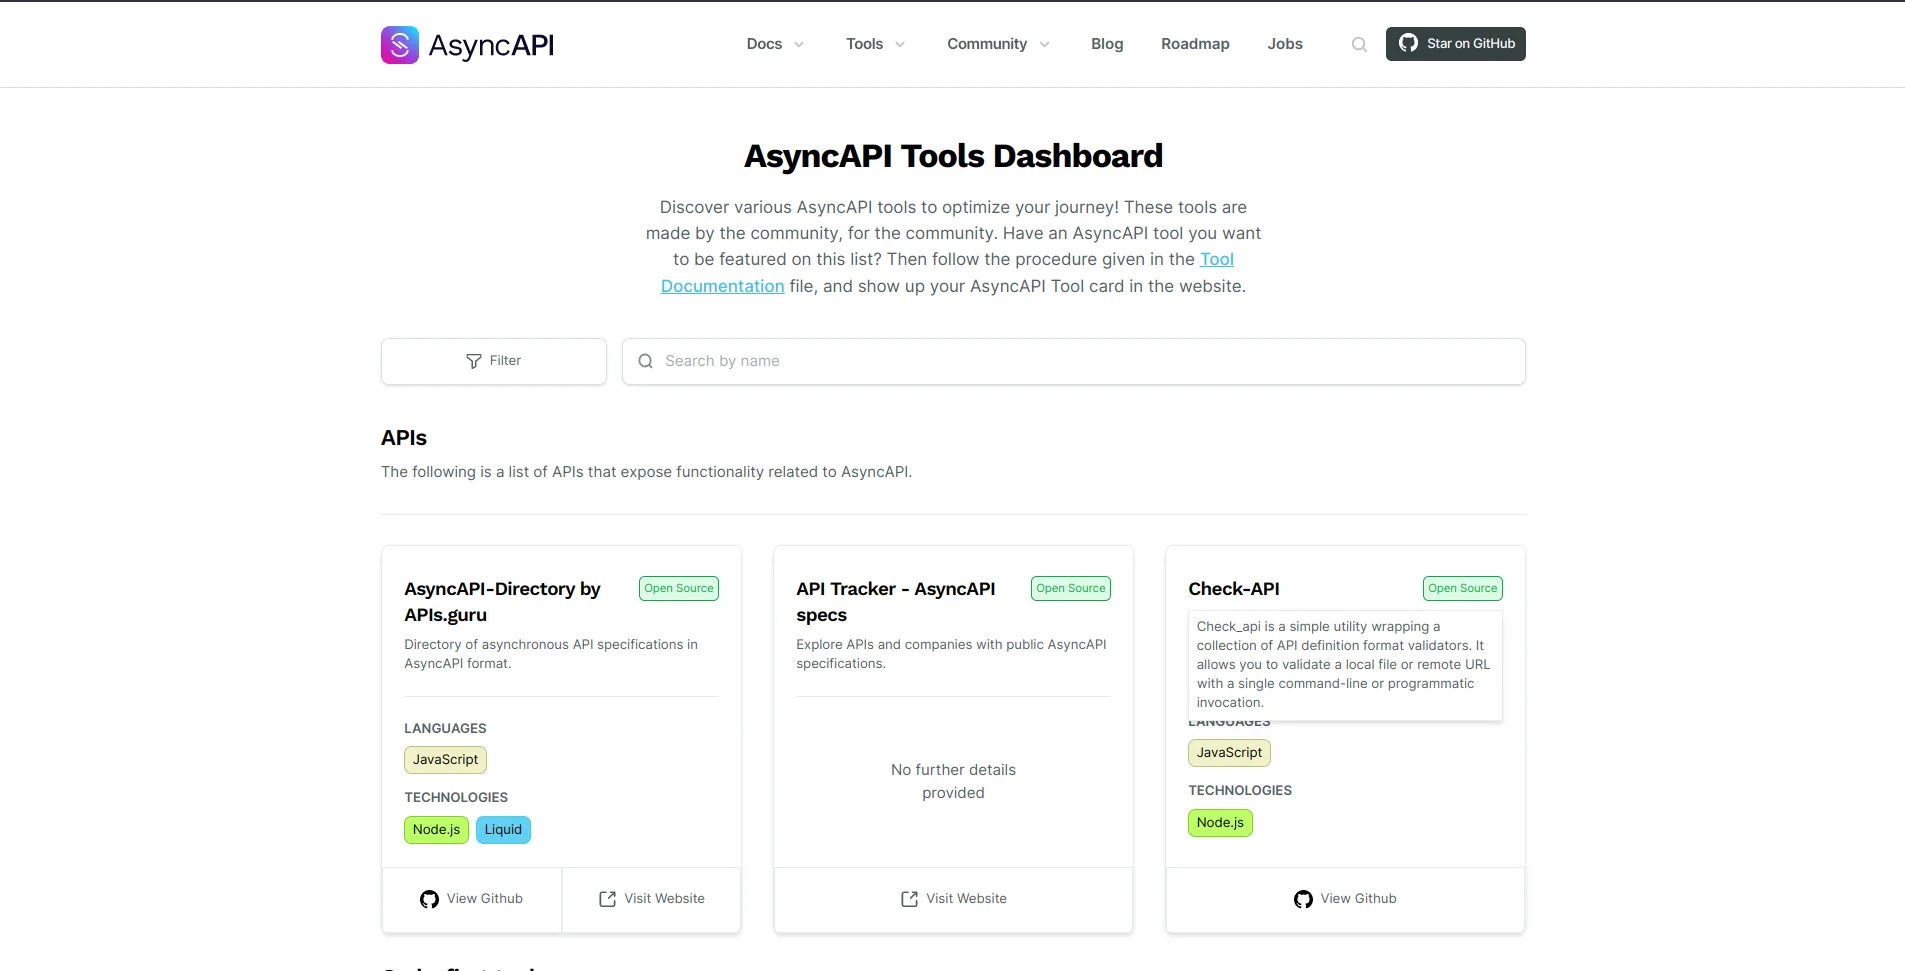
Task: Click external link icon on API Tracker card
Action: 909,899
